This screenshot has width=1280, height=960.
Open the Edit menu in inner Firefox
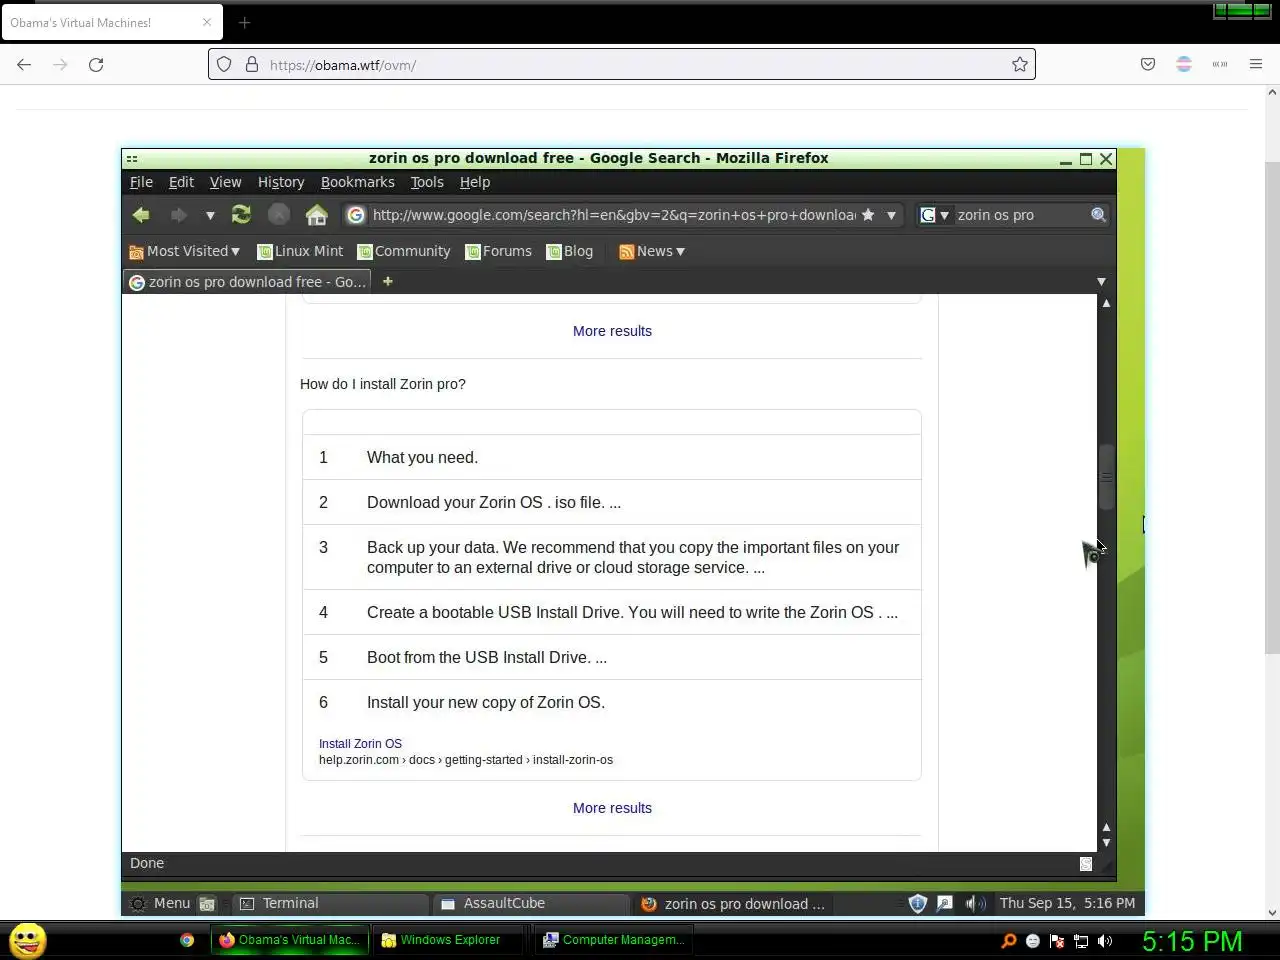click(x=181, y=182)
